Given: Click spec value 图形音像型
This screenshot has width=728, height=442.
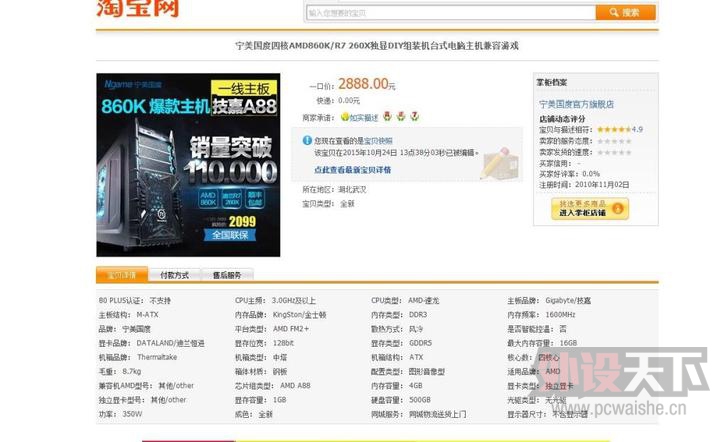Looking at the screenshot, I should [x=427, y=371].
